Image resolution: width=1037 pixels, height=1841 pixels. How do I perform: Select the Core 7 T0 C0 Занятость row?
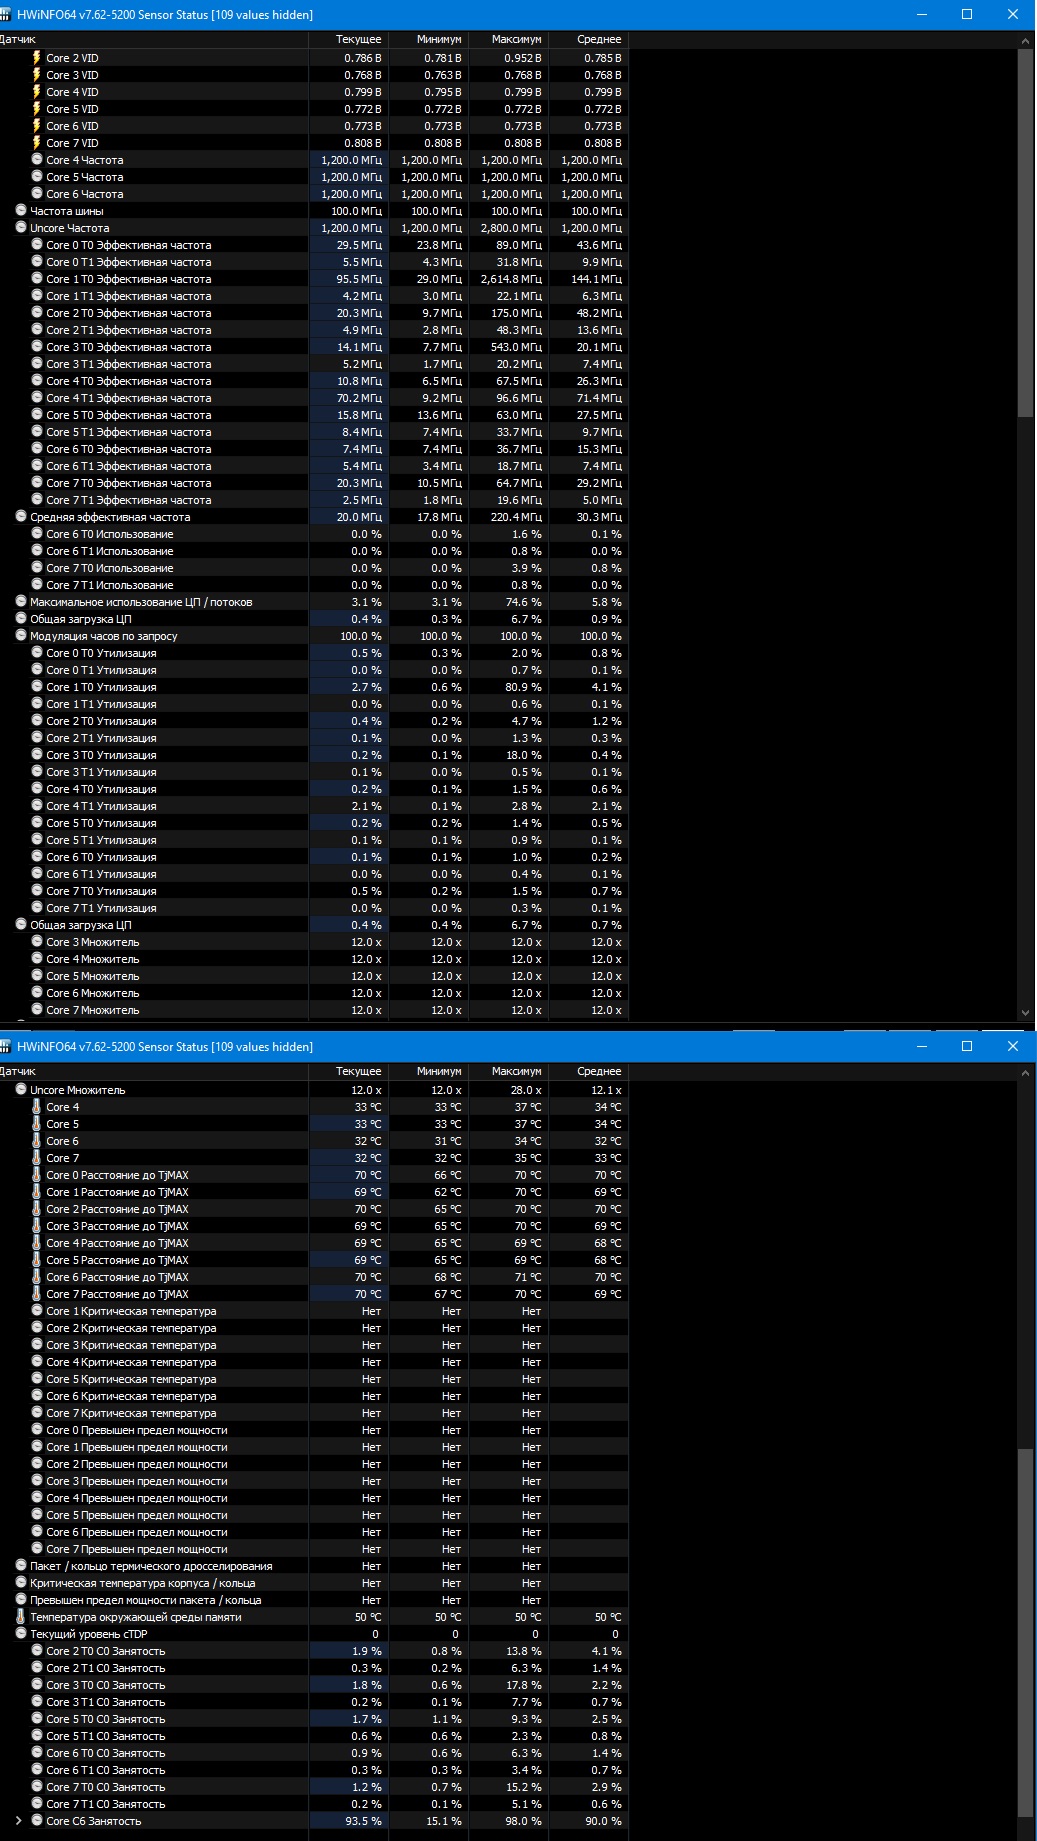pos(314,1787)
